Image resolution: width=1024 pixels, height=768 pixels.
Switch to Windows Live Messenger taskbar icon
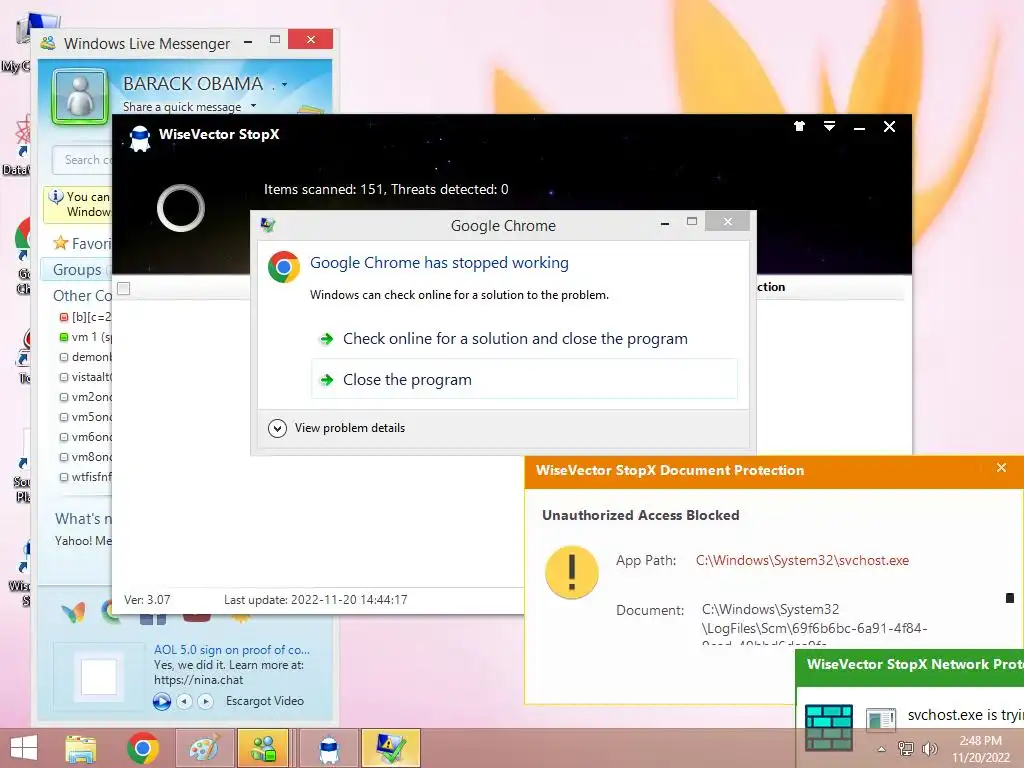click(263, 748)
